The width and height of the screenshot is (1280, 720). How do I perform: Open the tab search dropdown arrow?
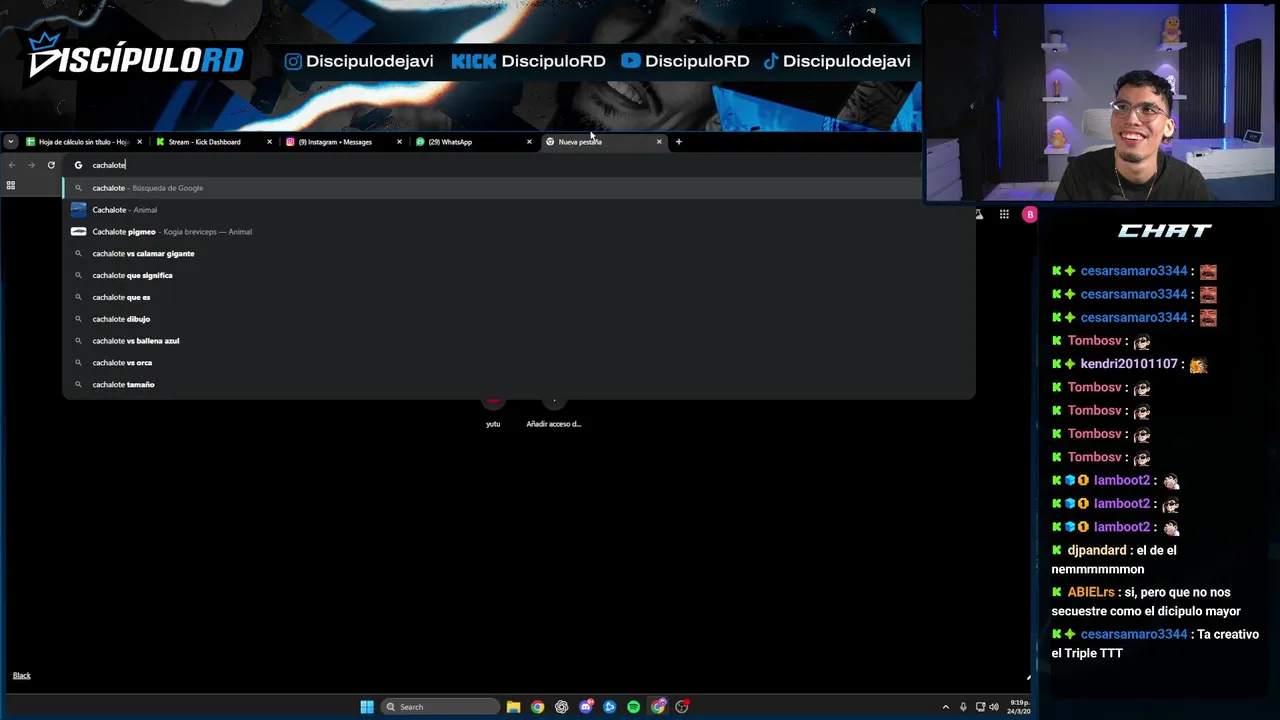[10, 142]
